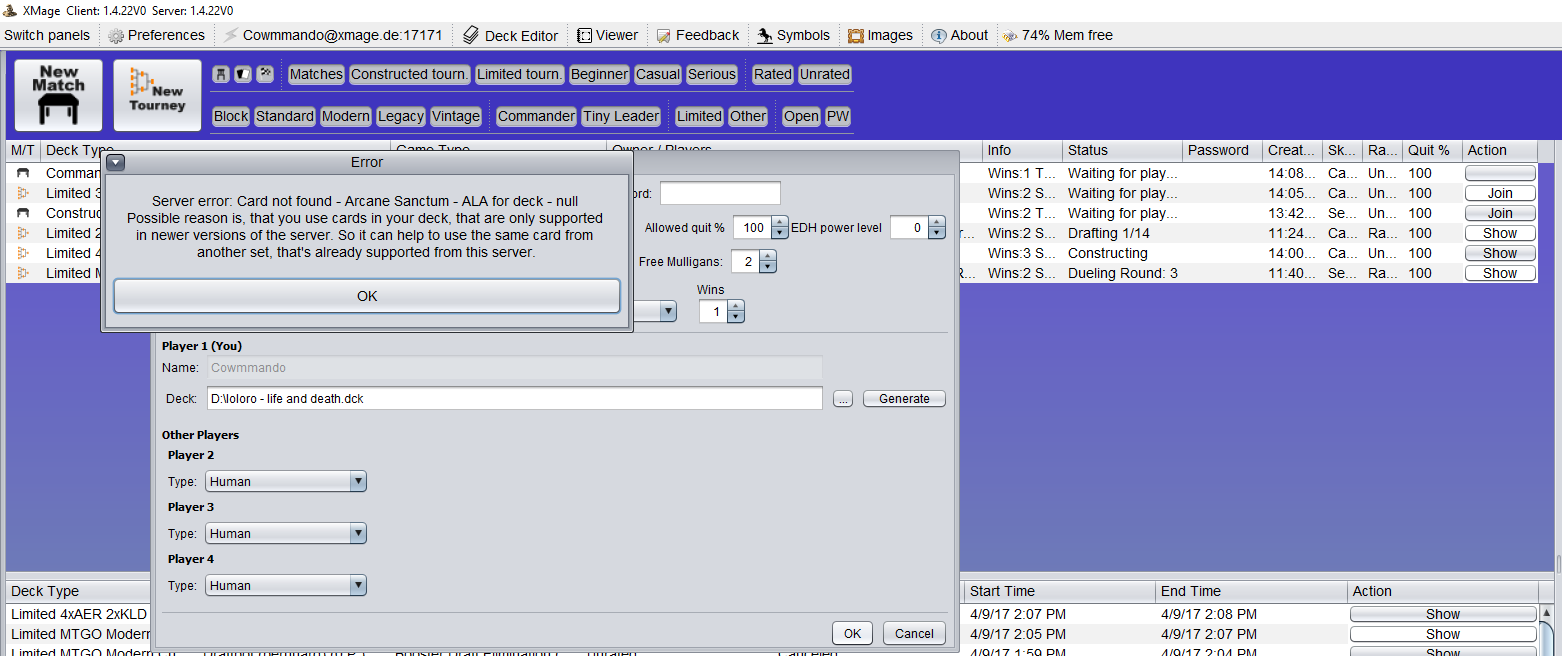1562x656 pixels.
Task: Toggle the Rated tables filter
Action: point(772,74)
